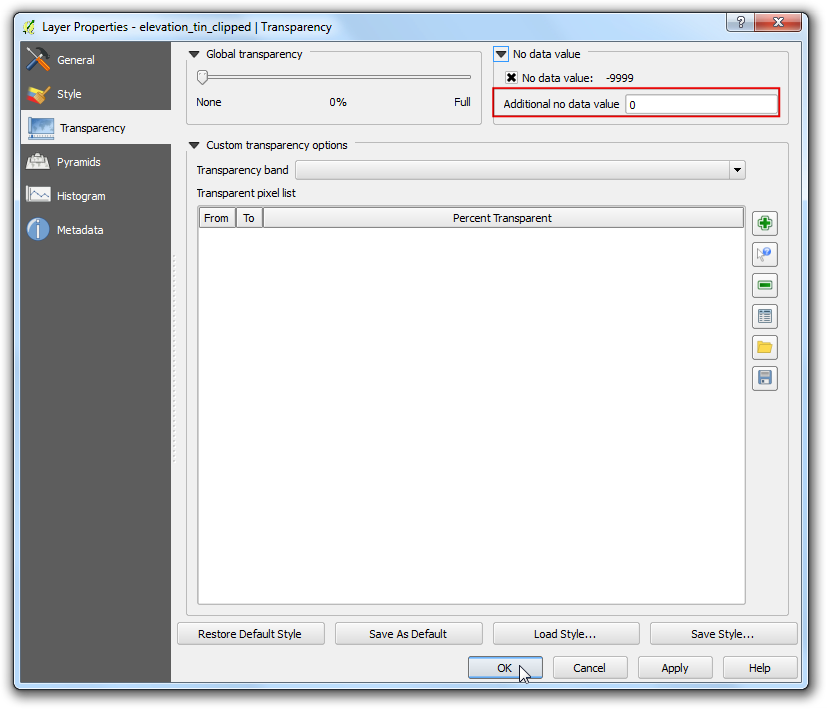The height and width of the screenshot is (709, 827).
Task: Cancel the layer properties dialog
Action: tap(590, 668)
